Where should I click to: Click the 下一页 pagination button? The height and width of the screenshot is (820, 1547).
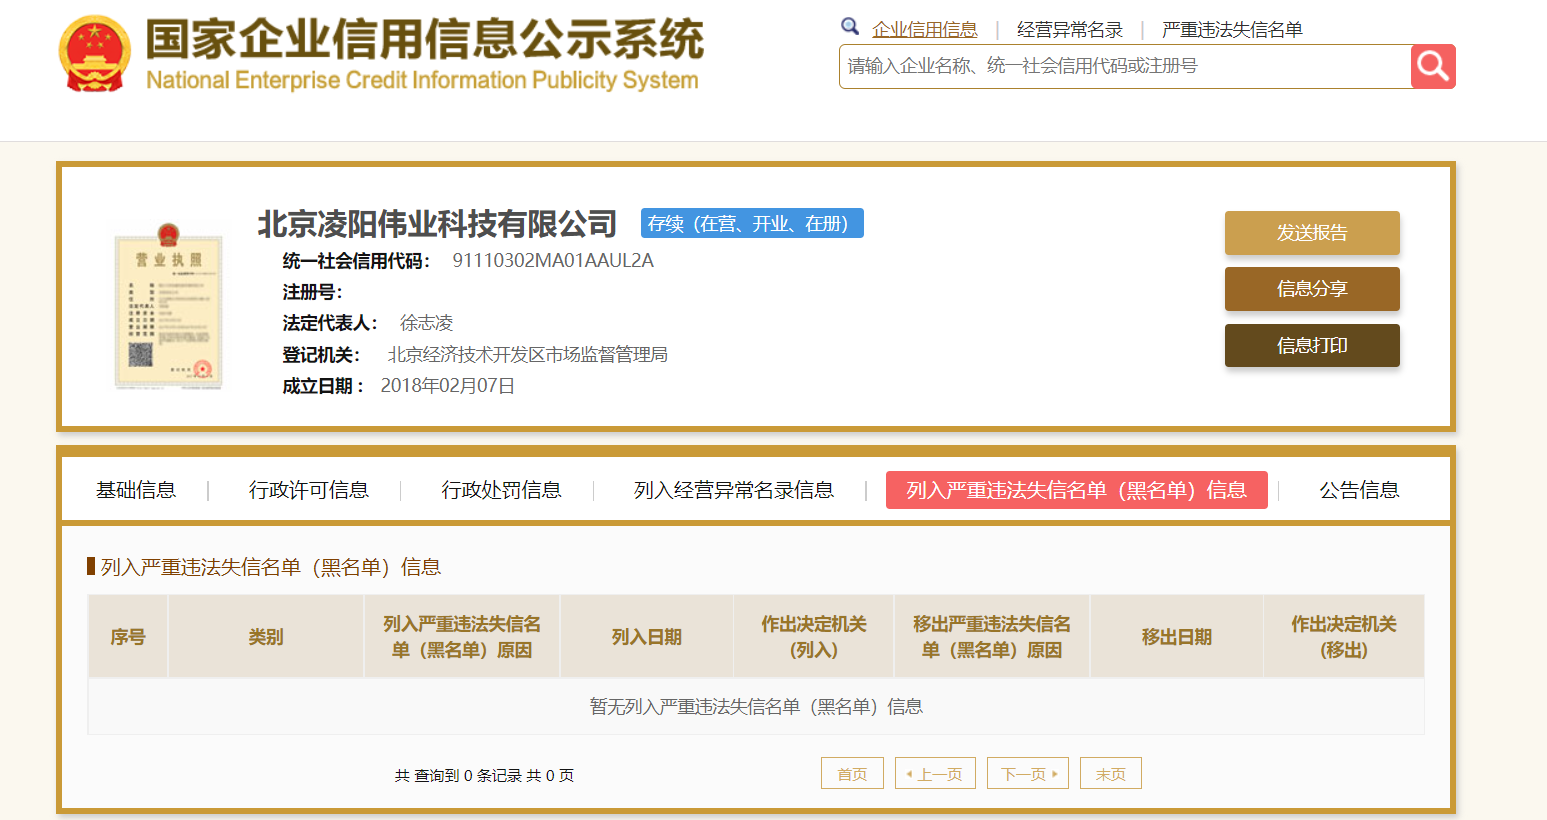(1028, 773)
